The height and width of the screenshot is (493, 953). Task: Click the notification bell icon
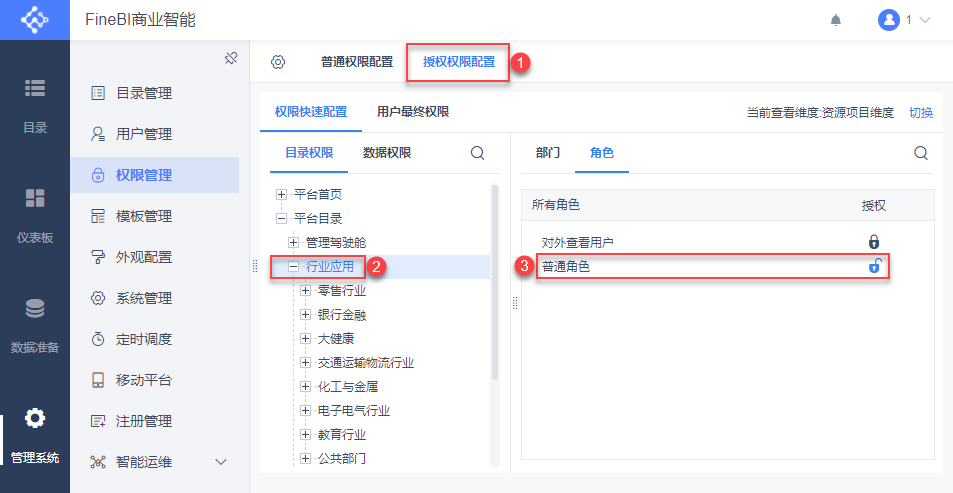836,21
